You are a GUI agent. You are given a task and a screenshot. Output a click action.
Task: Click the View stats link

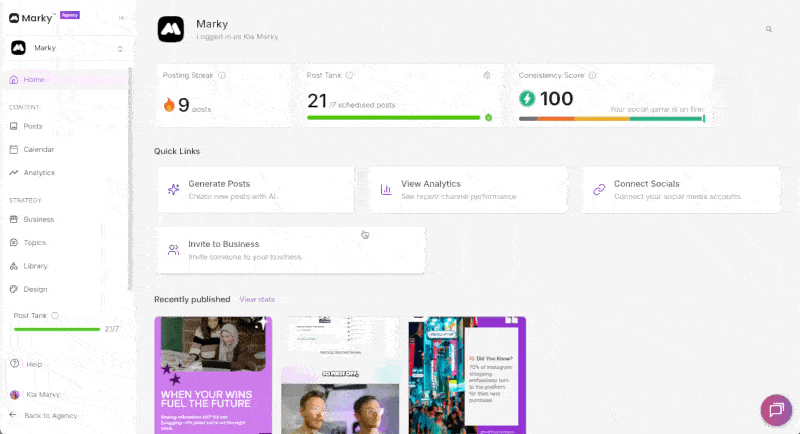[x=257, y=299]
